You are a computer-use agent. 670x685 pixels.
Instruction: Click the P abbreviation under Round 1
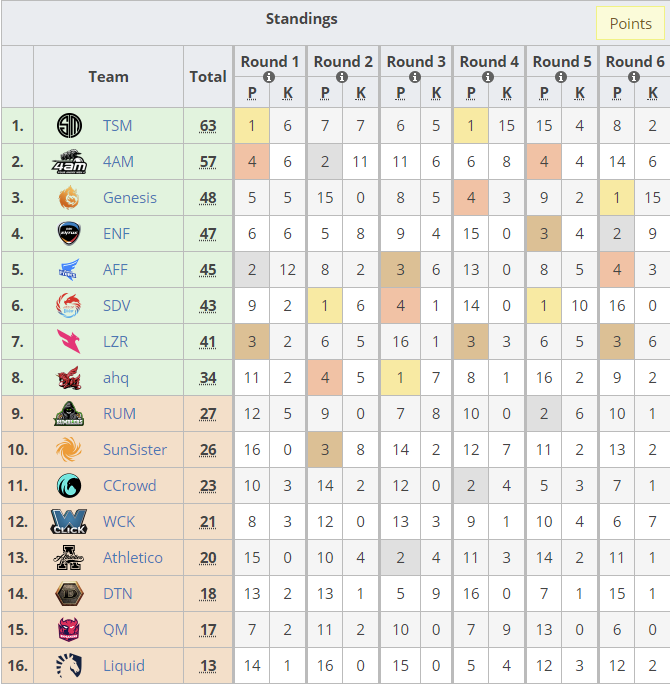click(x=252, y=93)
